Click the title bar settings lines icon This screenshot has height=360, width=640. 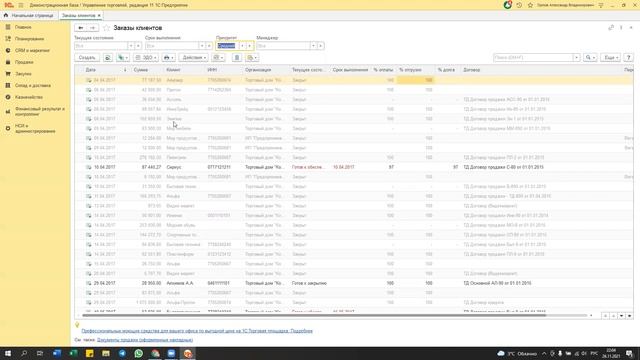pos(601,5)
